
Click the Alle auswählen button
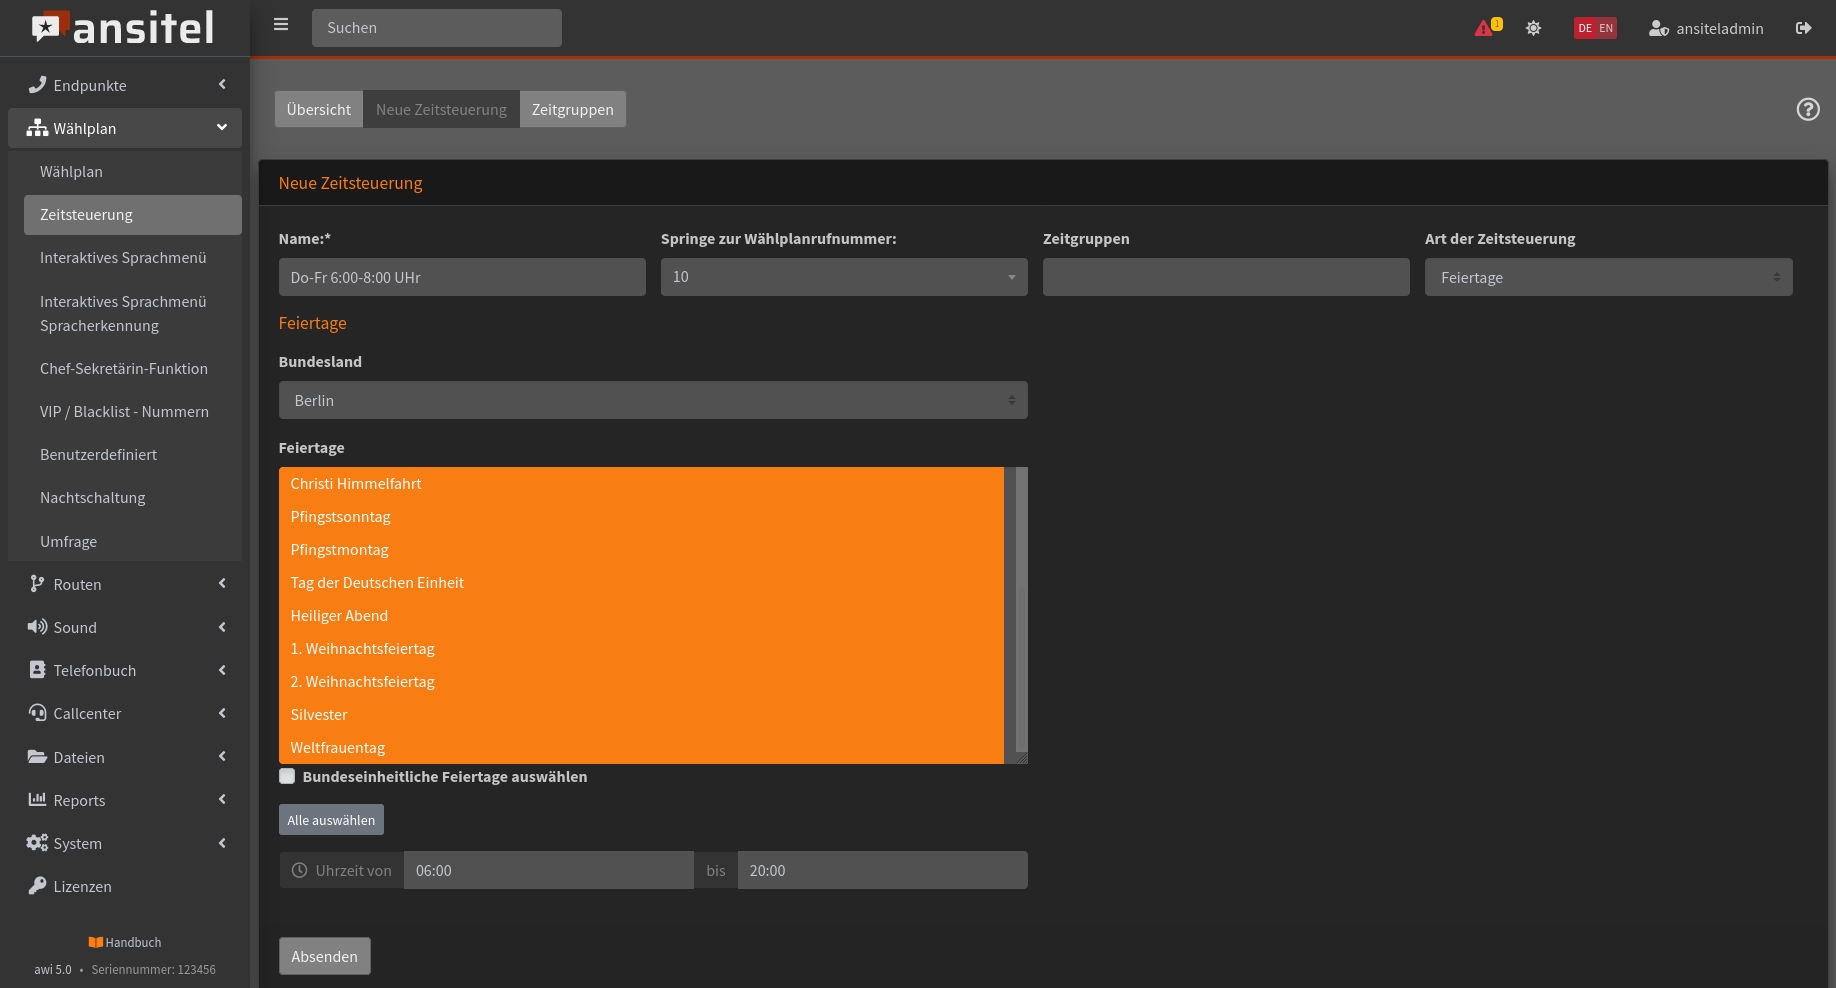[331, 820]
